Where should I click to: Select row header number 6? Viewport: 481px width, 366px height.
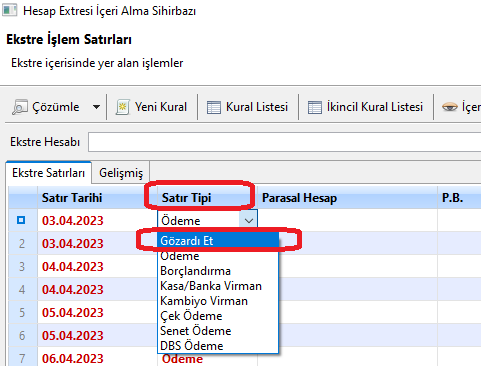pos(22,335)
